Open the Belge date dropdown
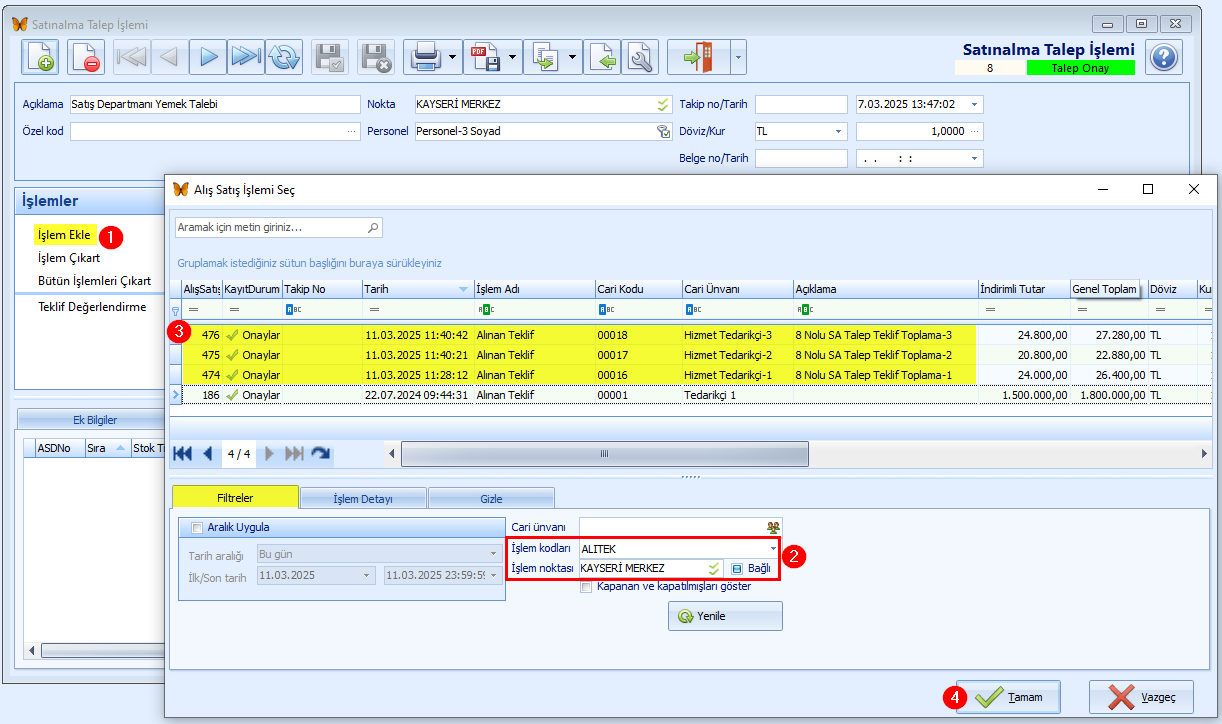 click(x=975, y=158)
